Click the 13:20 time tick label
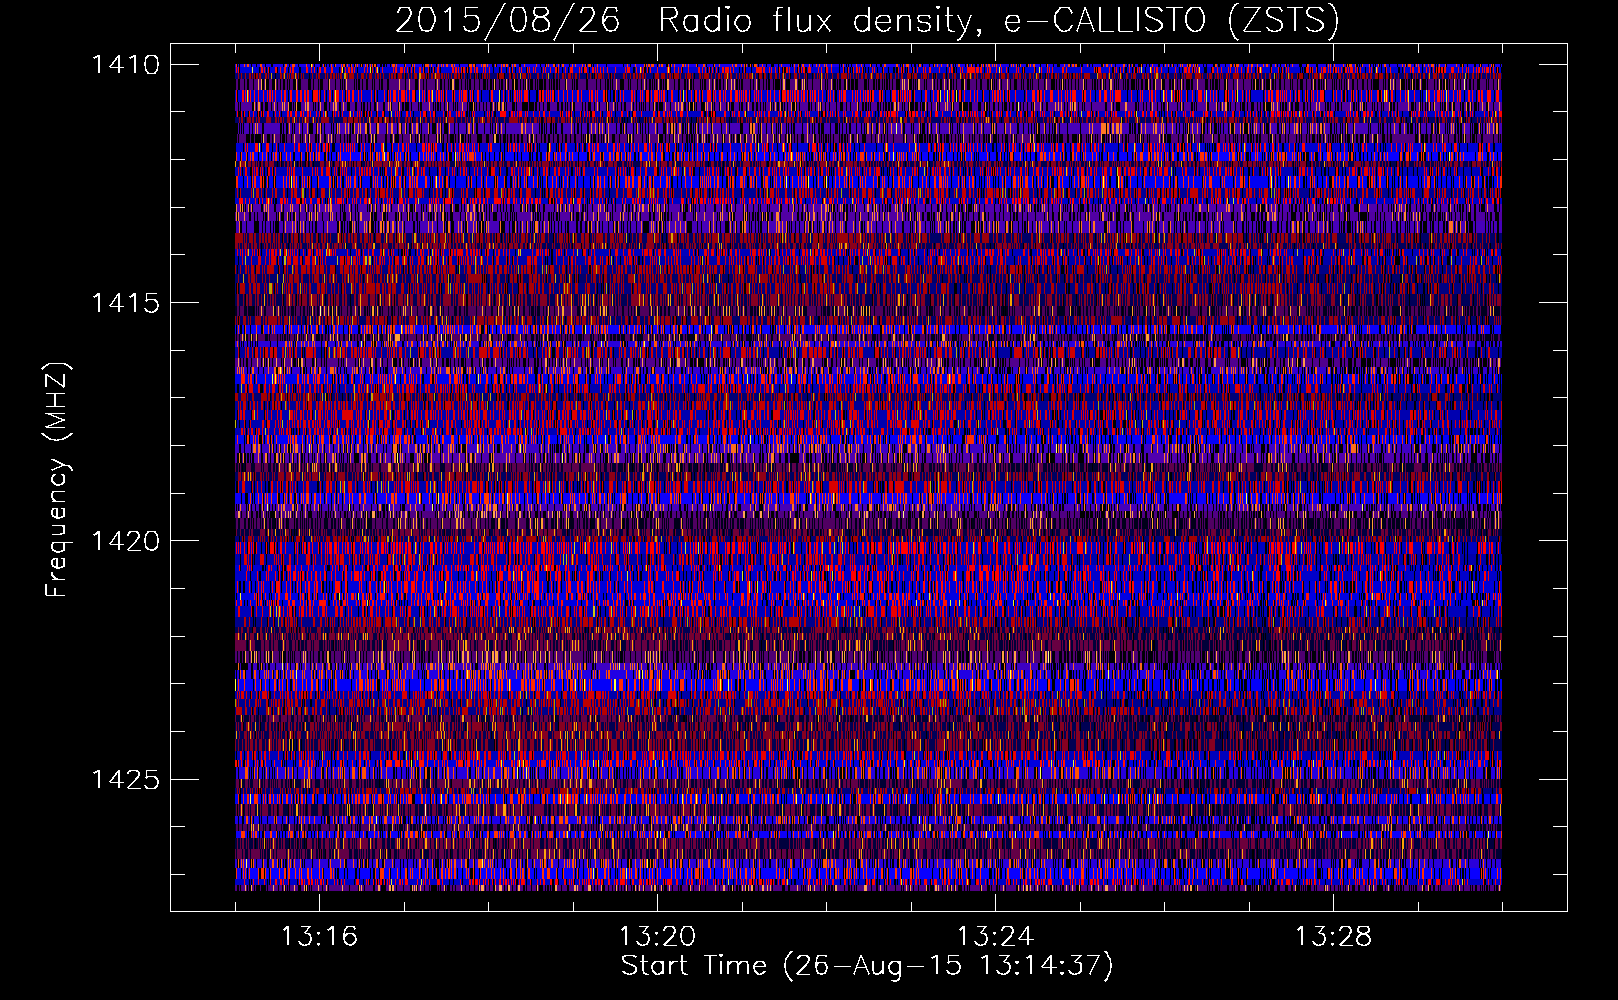 pos(657,936)
